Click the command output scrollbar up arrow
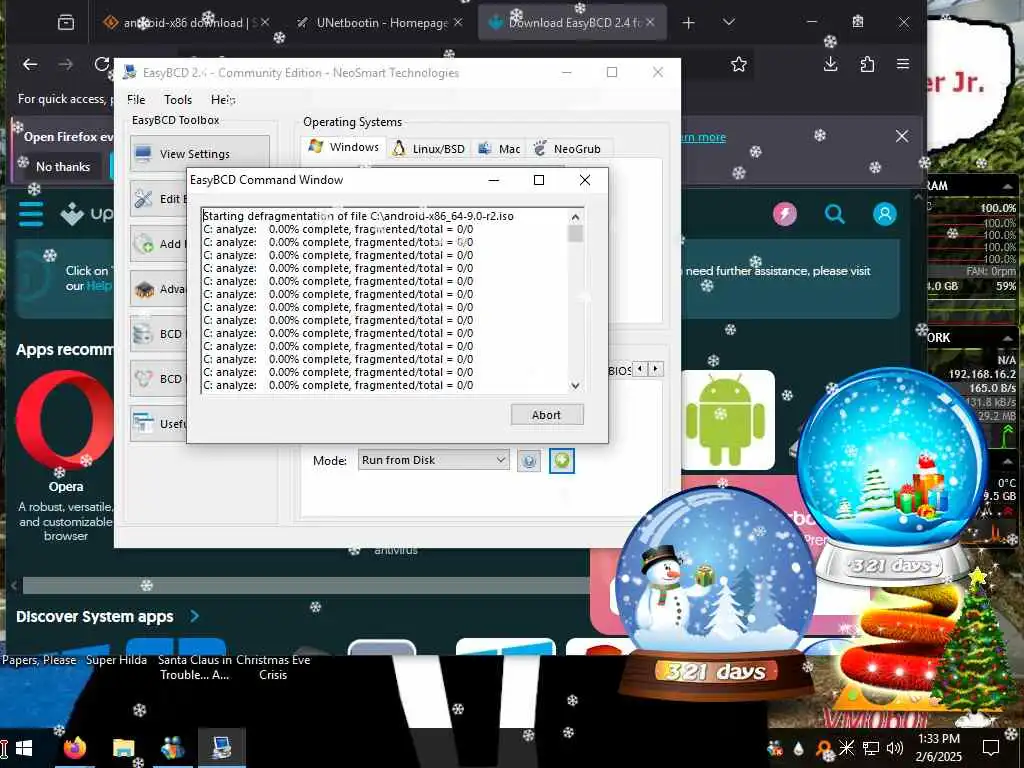The width and height of the screenshot is (1024, 768). 575,217
